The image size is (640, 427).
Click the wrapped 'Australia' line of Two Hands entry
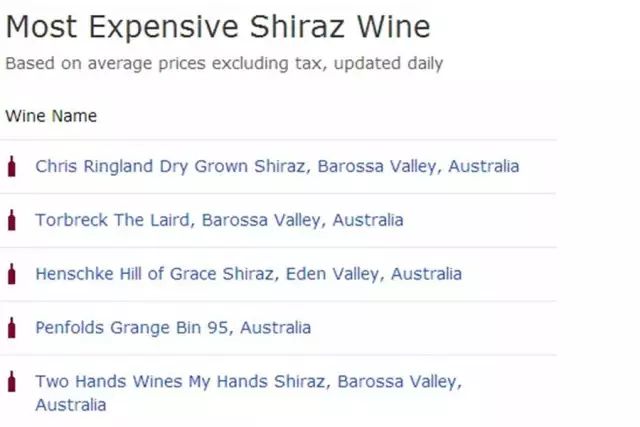click(70, 405)
